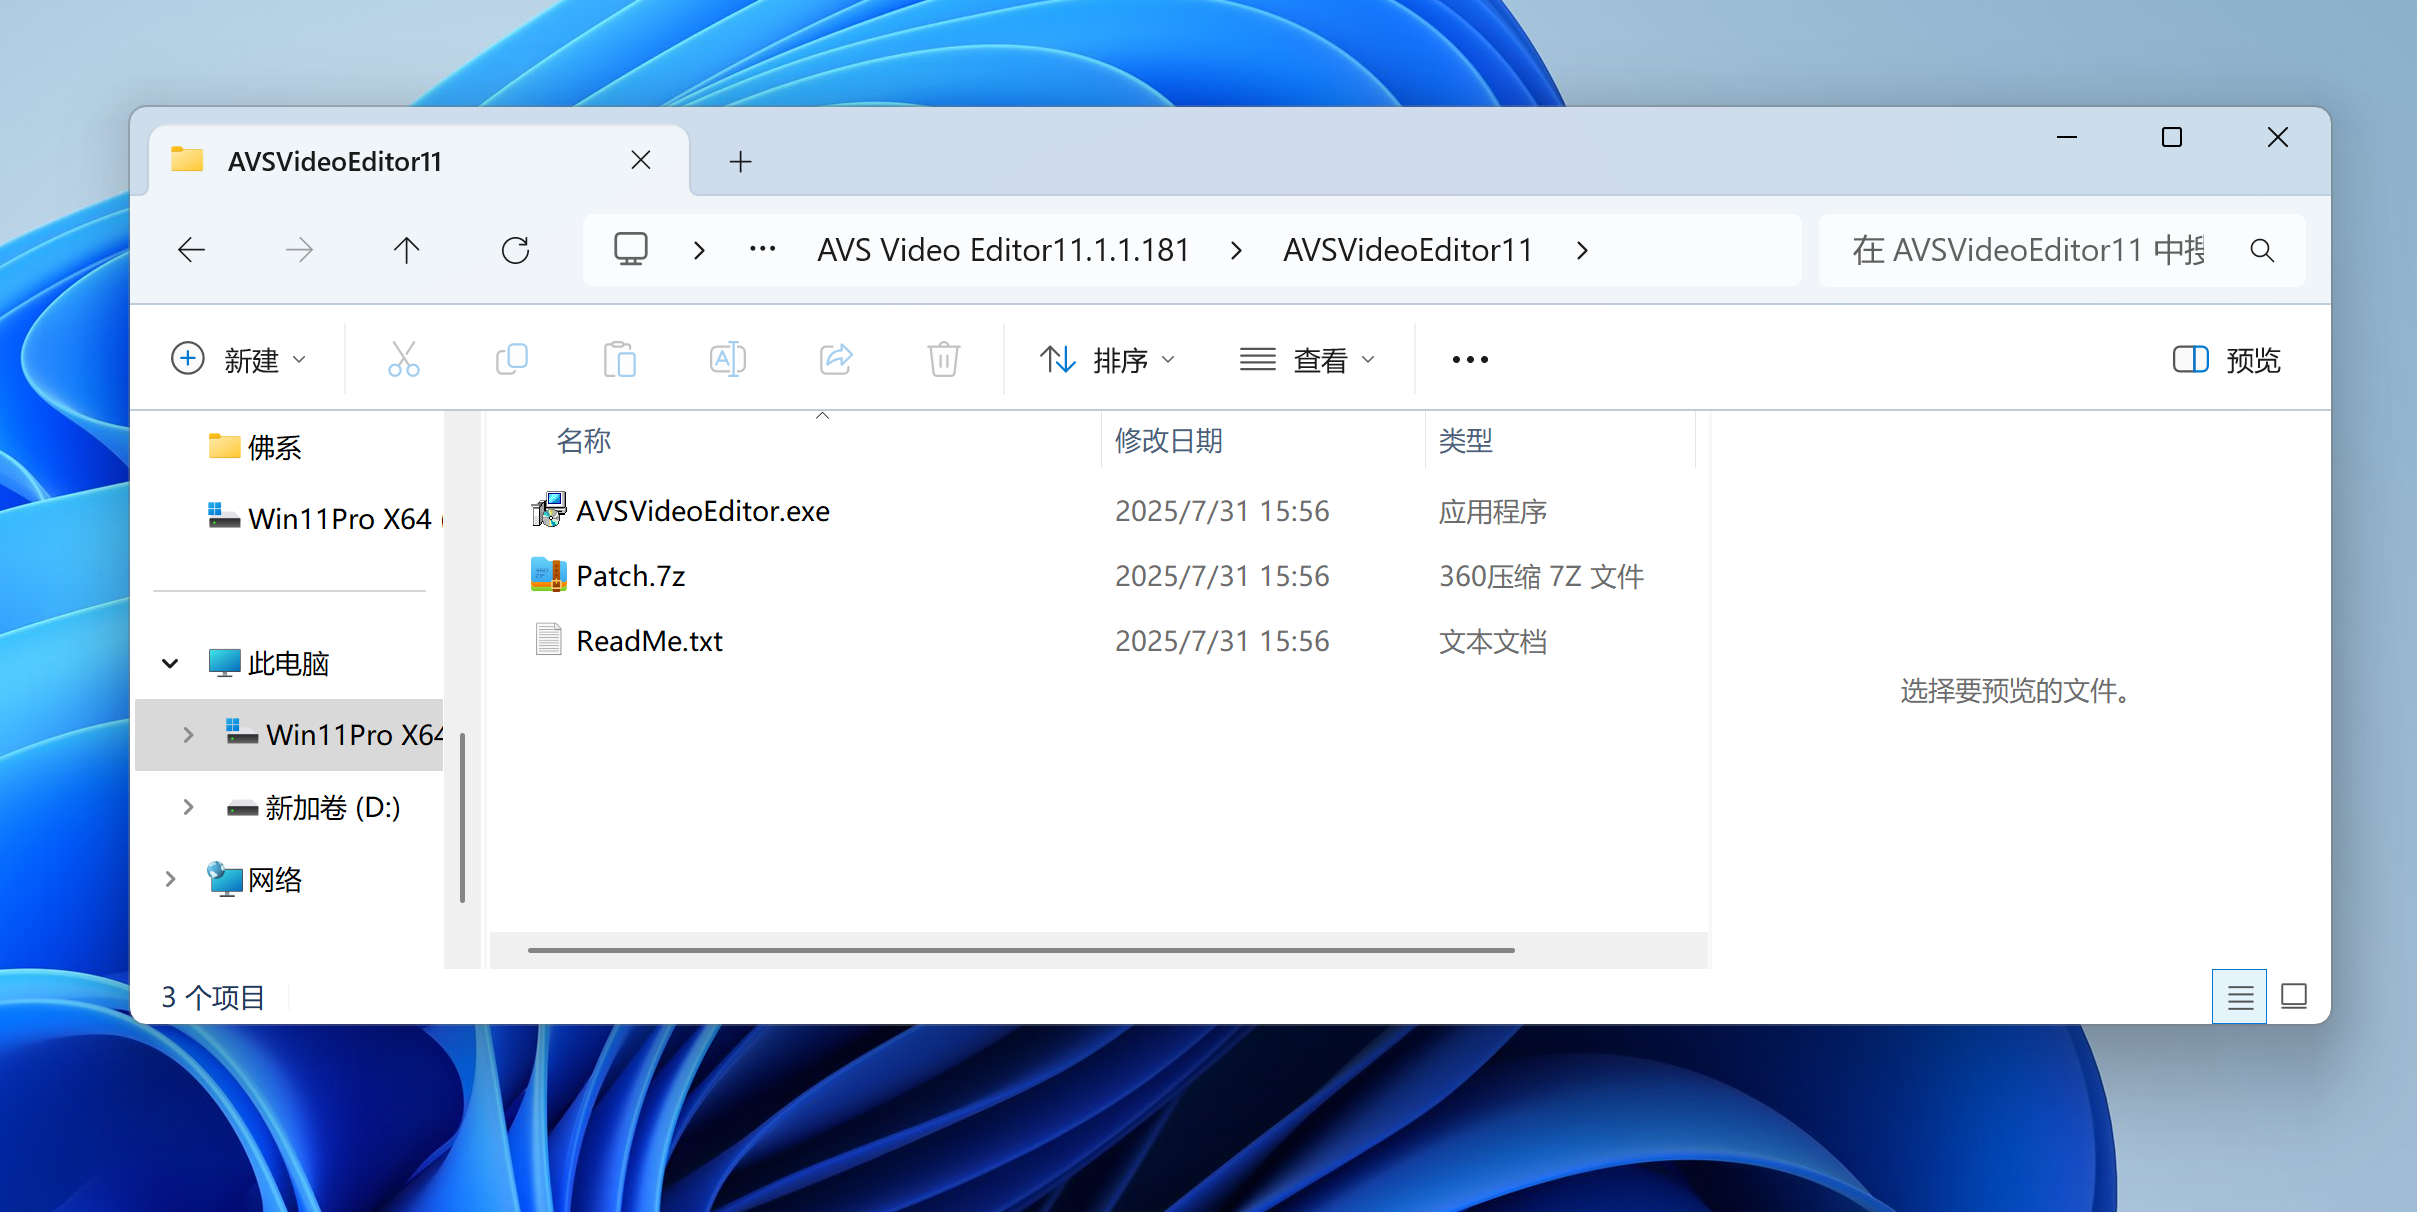Screen dimensions: 2417x1212
Task: Click the New item button
Action: pos(238,359)
